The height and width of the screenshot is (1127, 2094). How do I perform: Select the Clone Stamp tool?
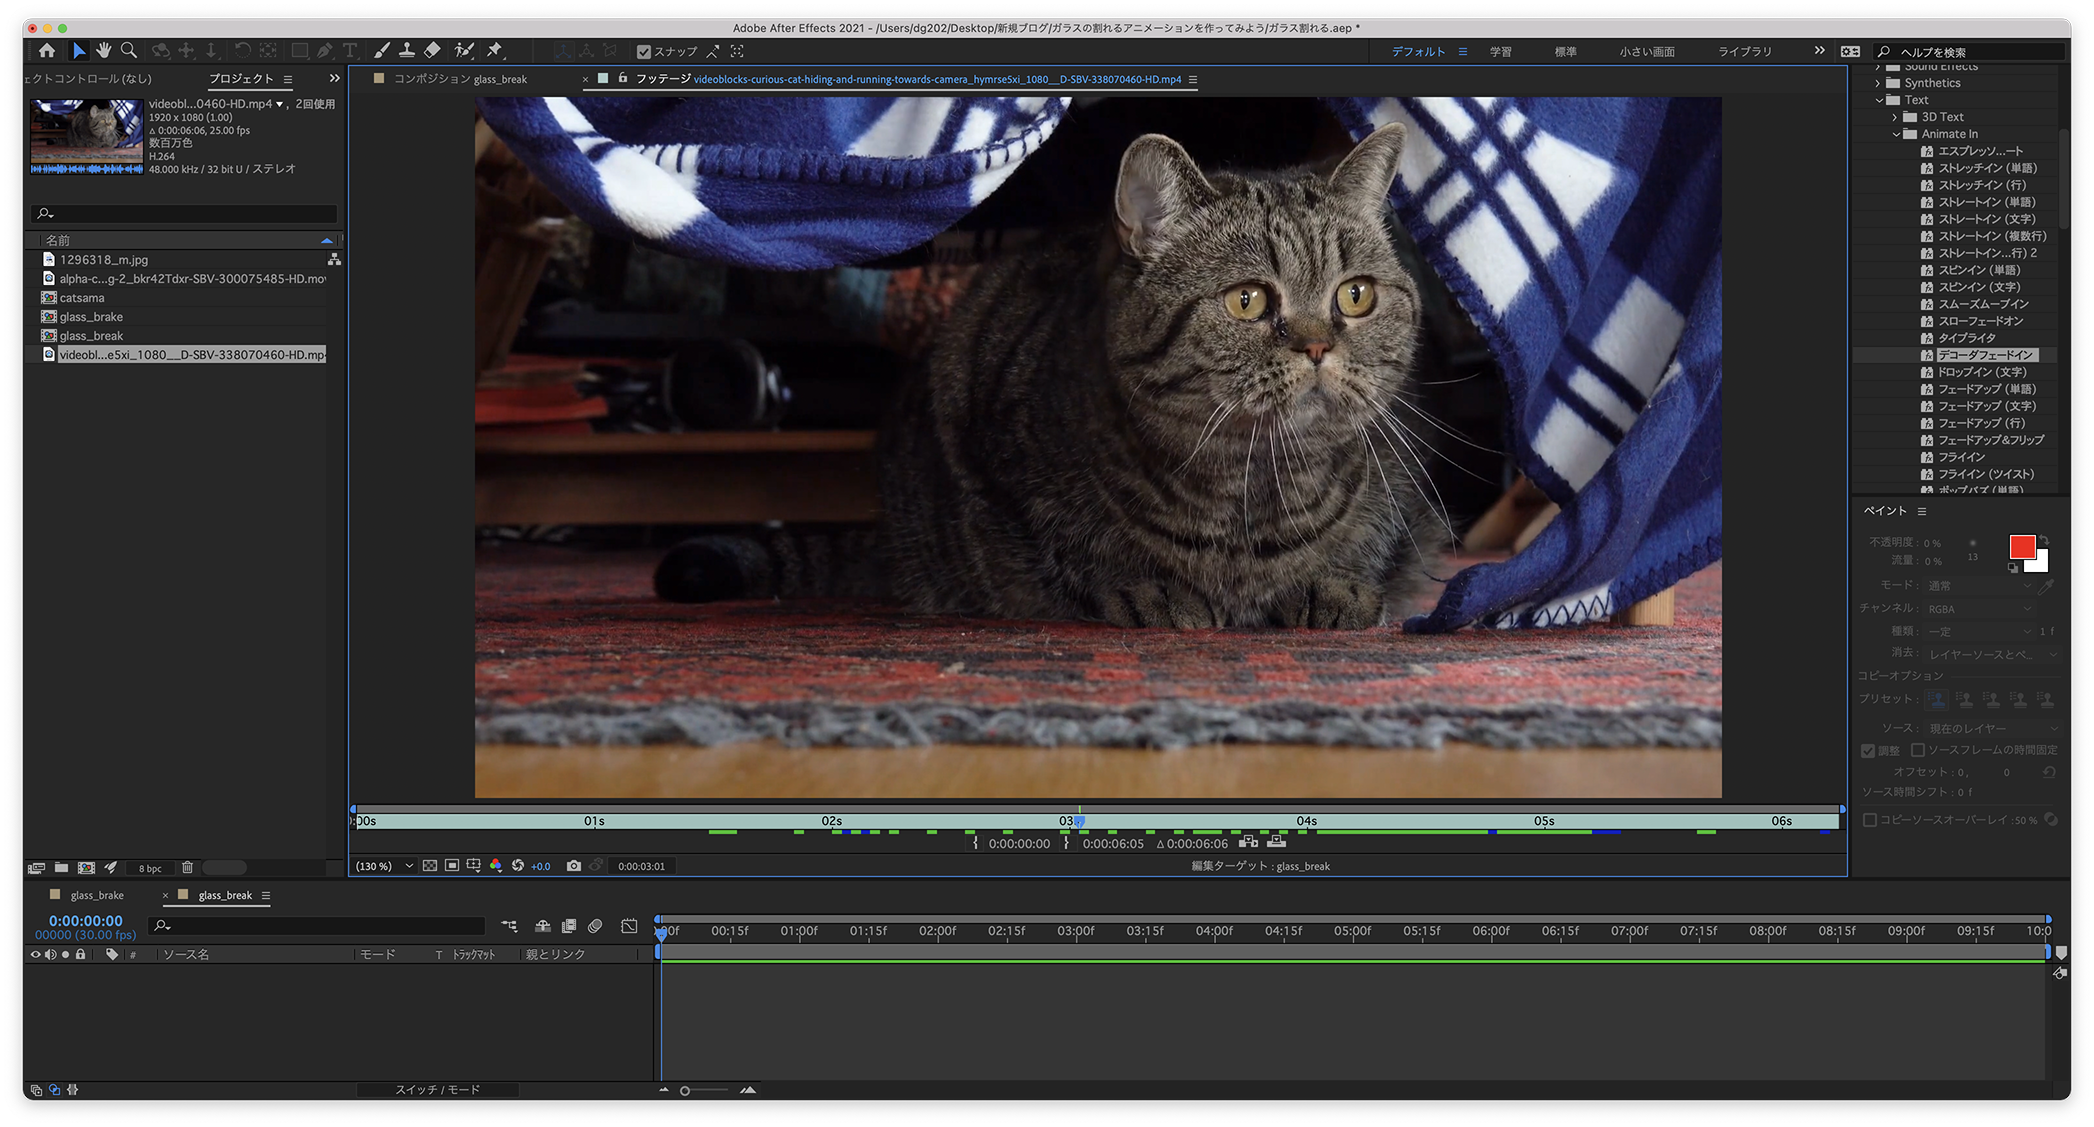[407, 51]
